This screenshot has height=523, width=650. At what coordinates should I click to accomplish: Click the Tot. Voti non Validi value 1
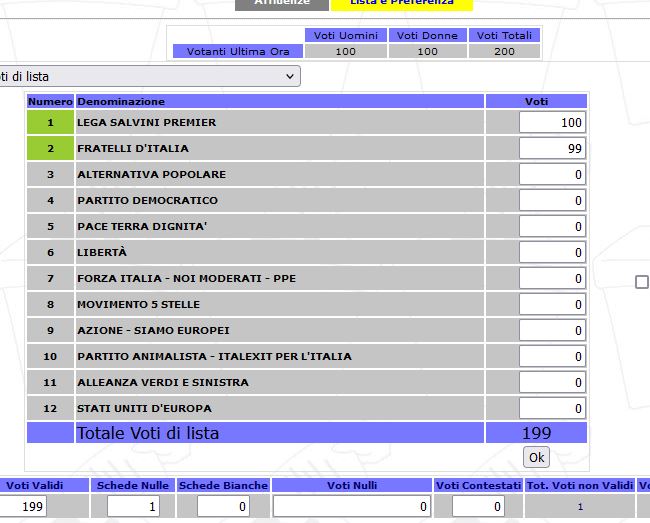point(580,506)
